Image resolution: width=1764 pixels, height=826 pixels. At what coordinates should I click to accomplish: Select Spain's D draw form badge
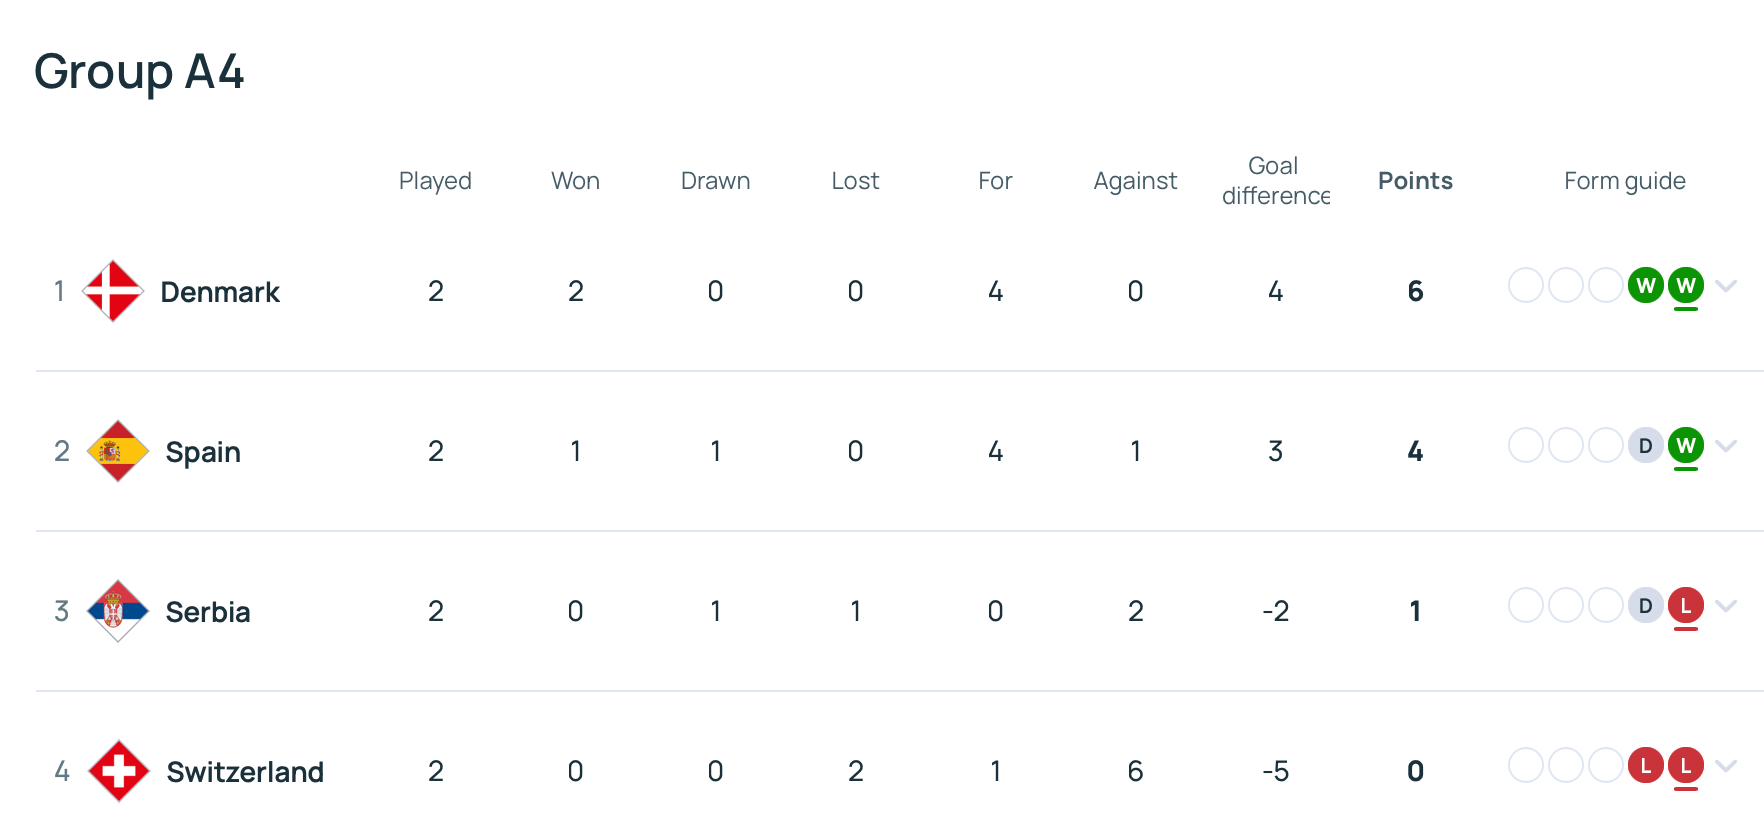tap(1646, 446)
